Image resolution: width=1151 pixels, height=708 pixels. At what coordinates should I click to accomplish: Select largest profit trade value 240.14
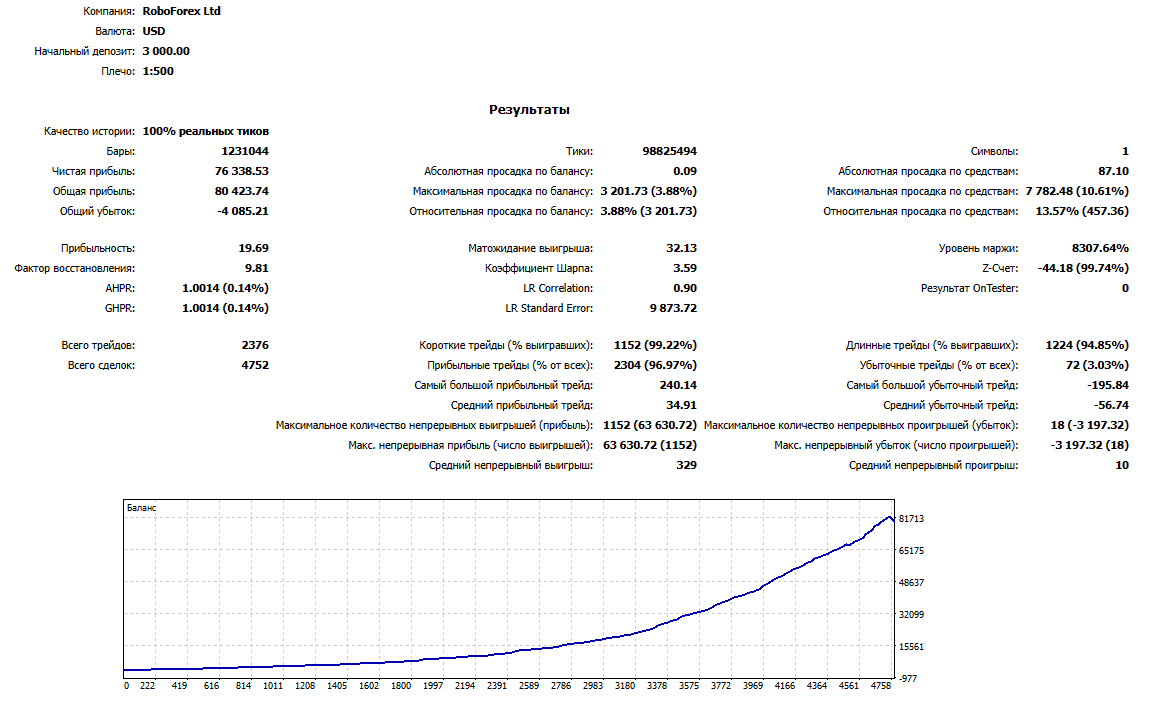pyautogui.click(x=678, y=385)
